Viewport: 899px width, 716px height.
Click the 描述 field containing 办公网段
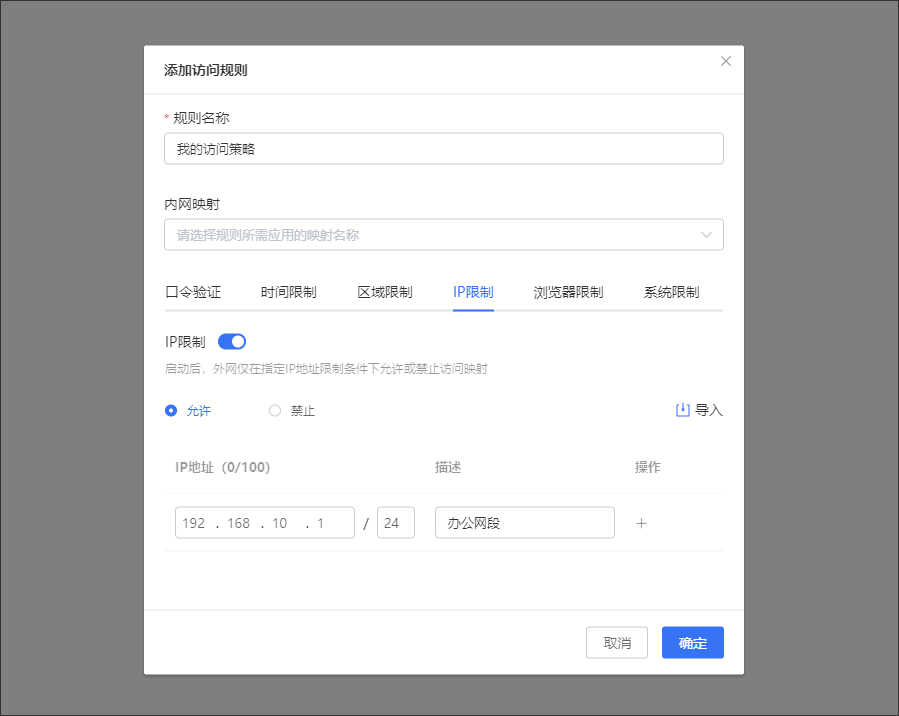524,523
